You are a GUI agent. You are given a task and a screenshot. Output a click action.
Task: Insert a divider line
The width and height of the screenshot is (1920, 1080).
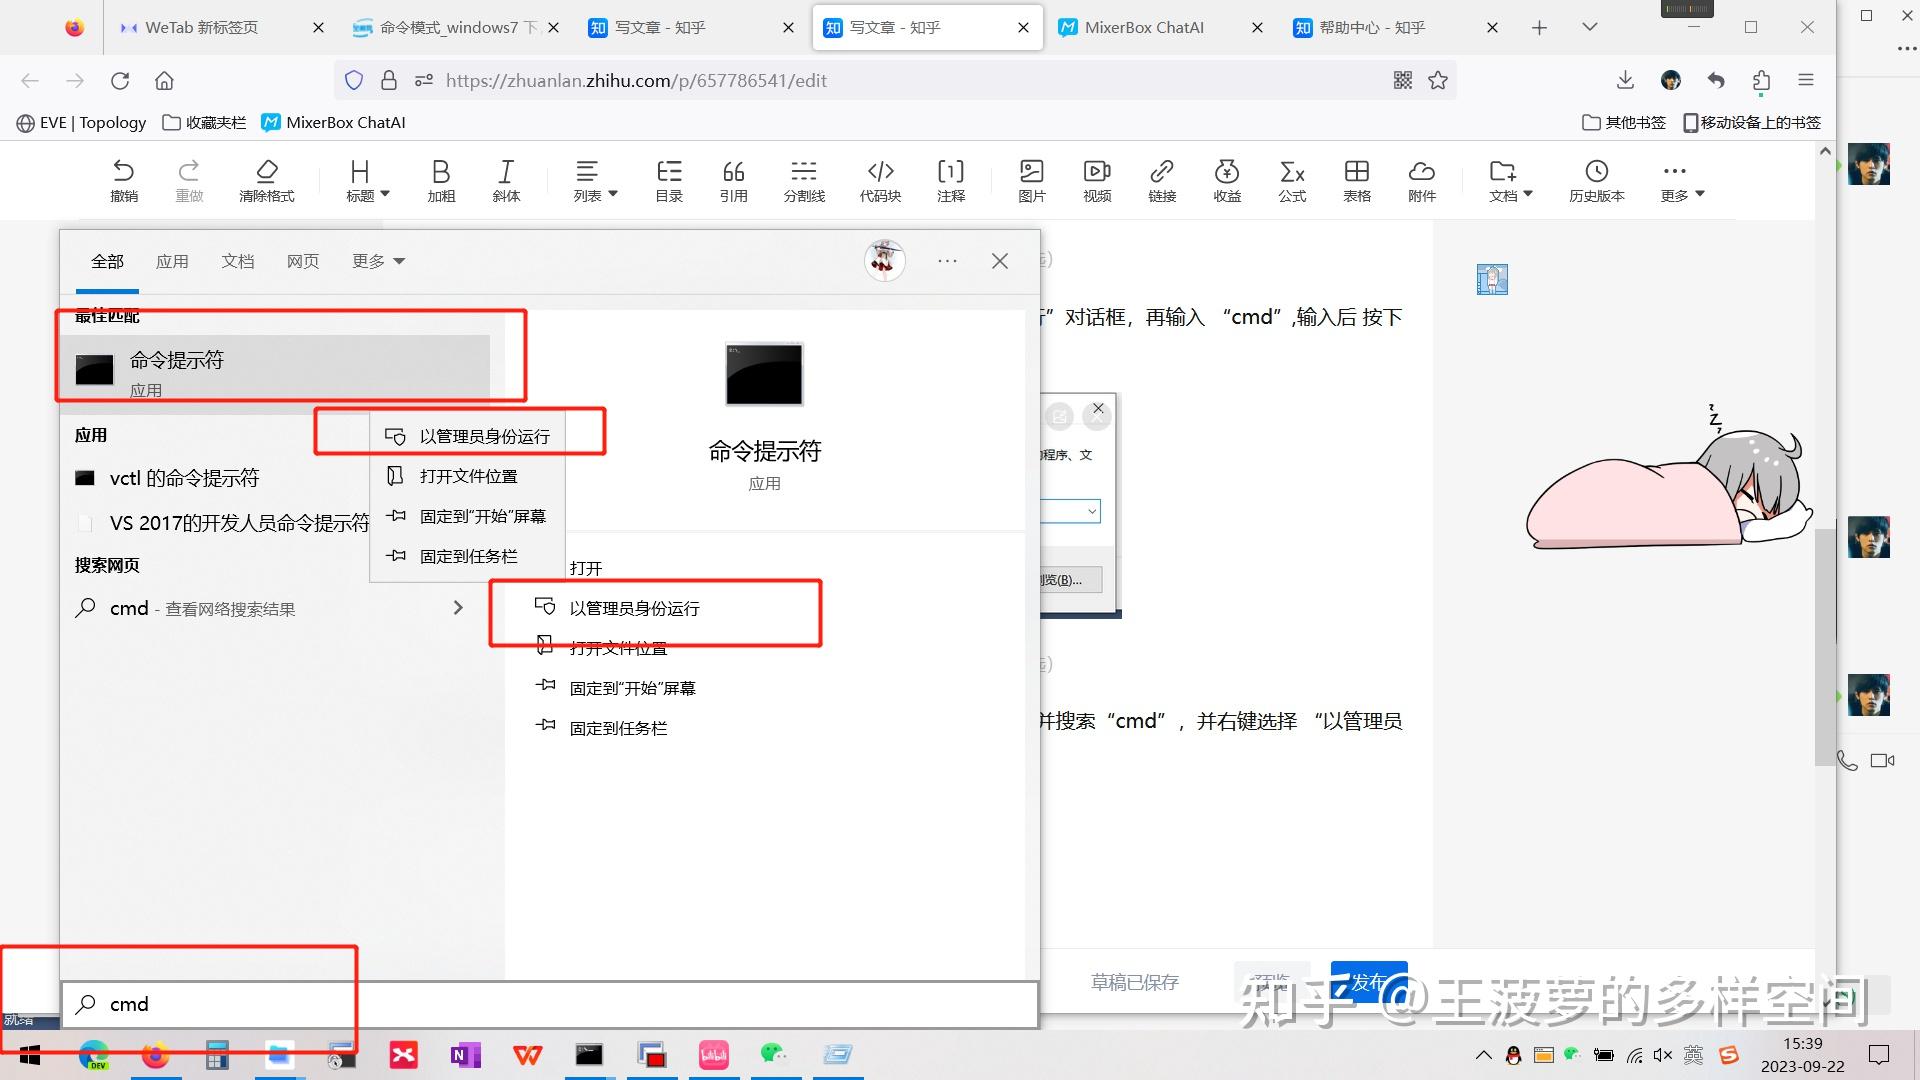click(x=804, y=180)
